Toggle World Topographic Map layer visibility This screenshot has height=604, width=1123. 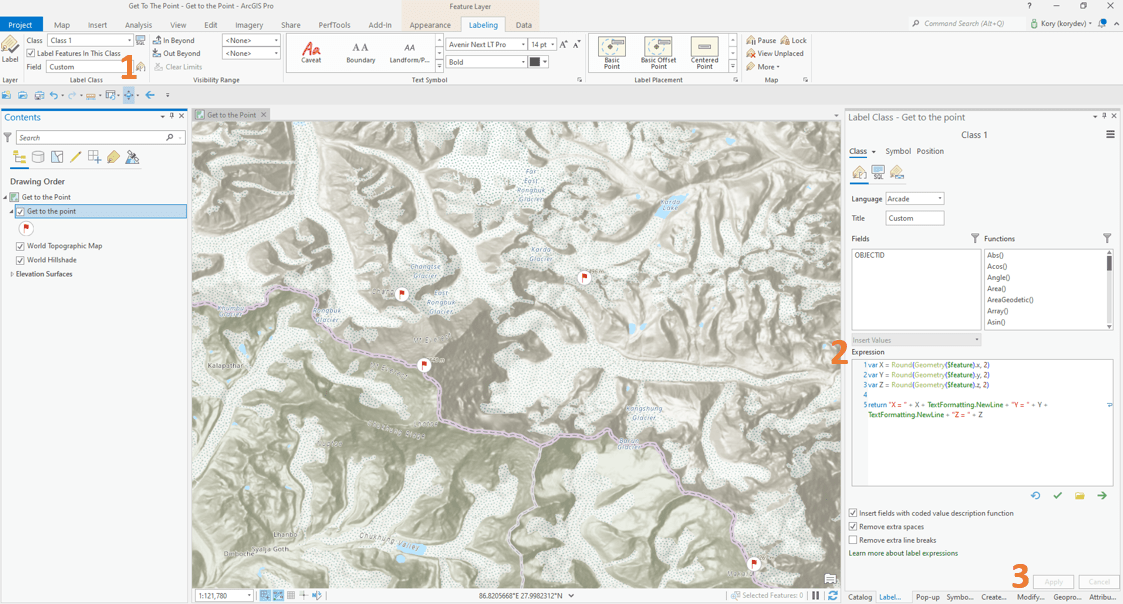point(20,246)
